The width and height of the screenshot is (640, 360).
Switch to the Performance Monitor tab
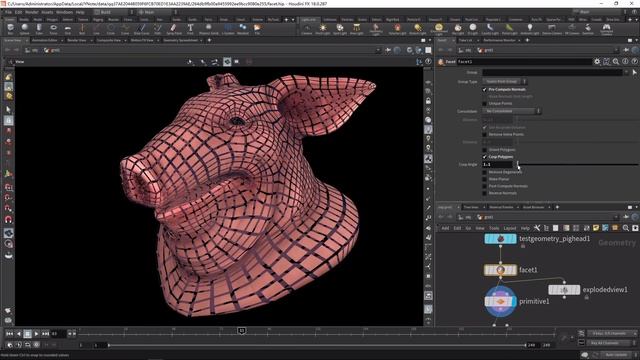[x=499, y=40]
